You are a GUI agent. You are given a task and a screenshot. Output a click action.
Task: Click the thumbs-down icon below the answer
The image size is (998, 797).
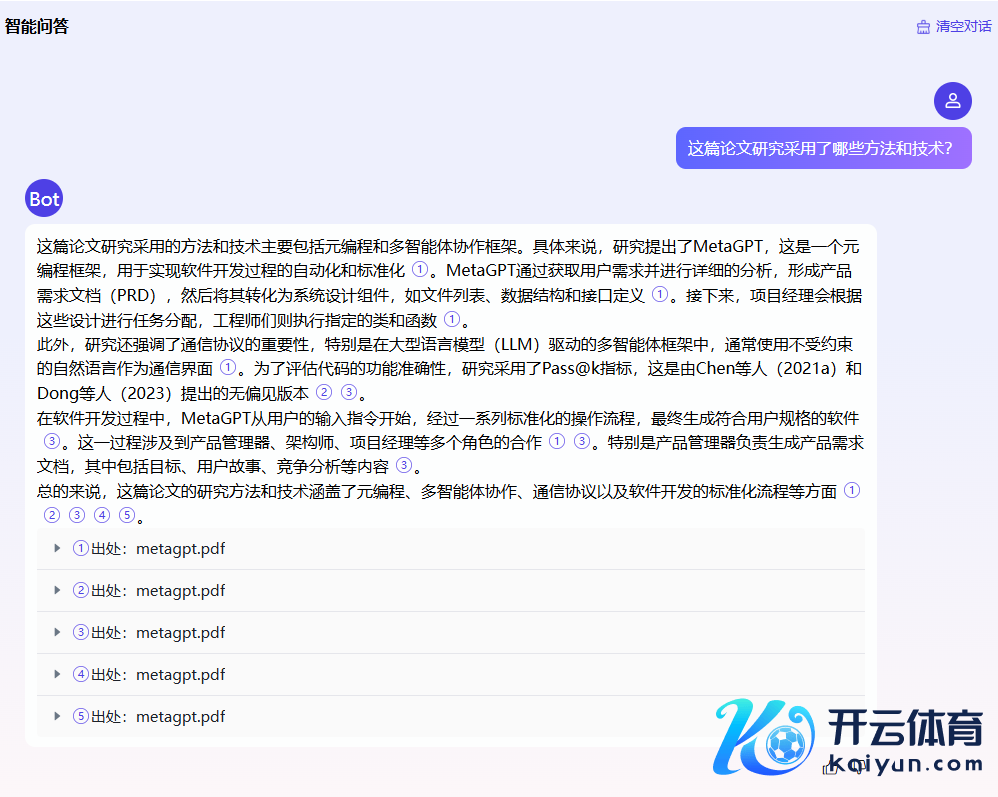tap(858, 768)
